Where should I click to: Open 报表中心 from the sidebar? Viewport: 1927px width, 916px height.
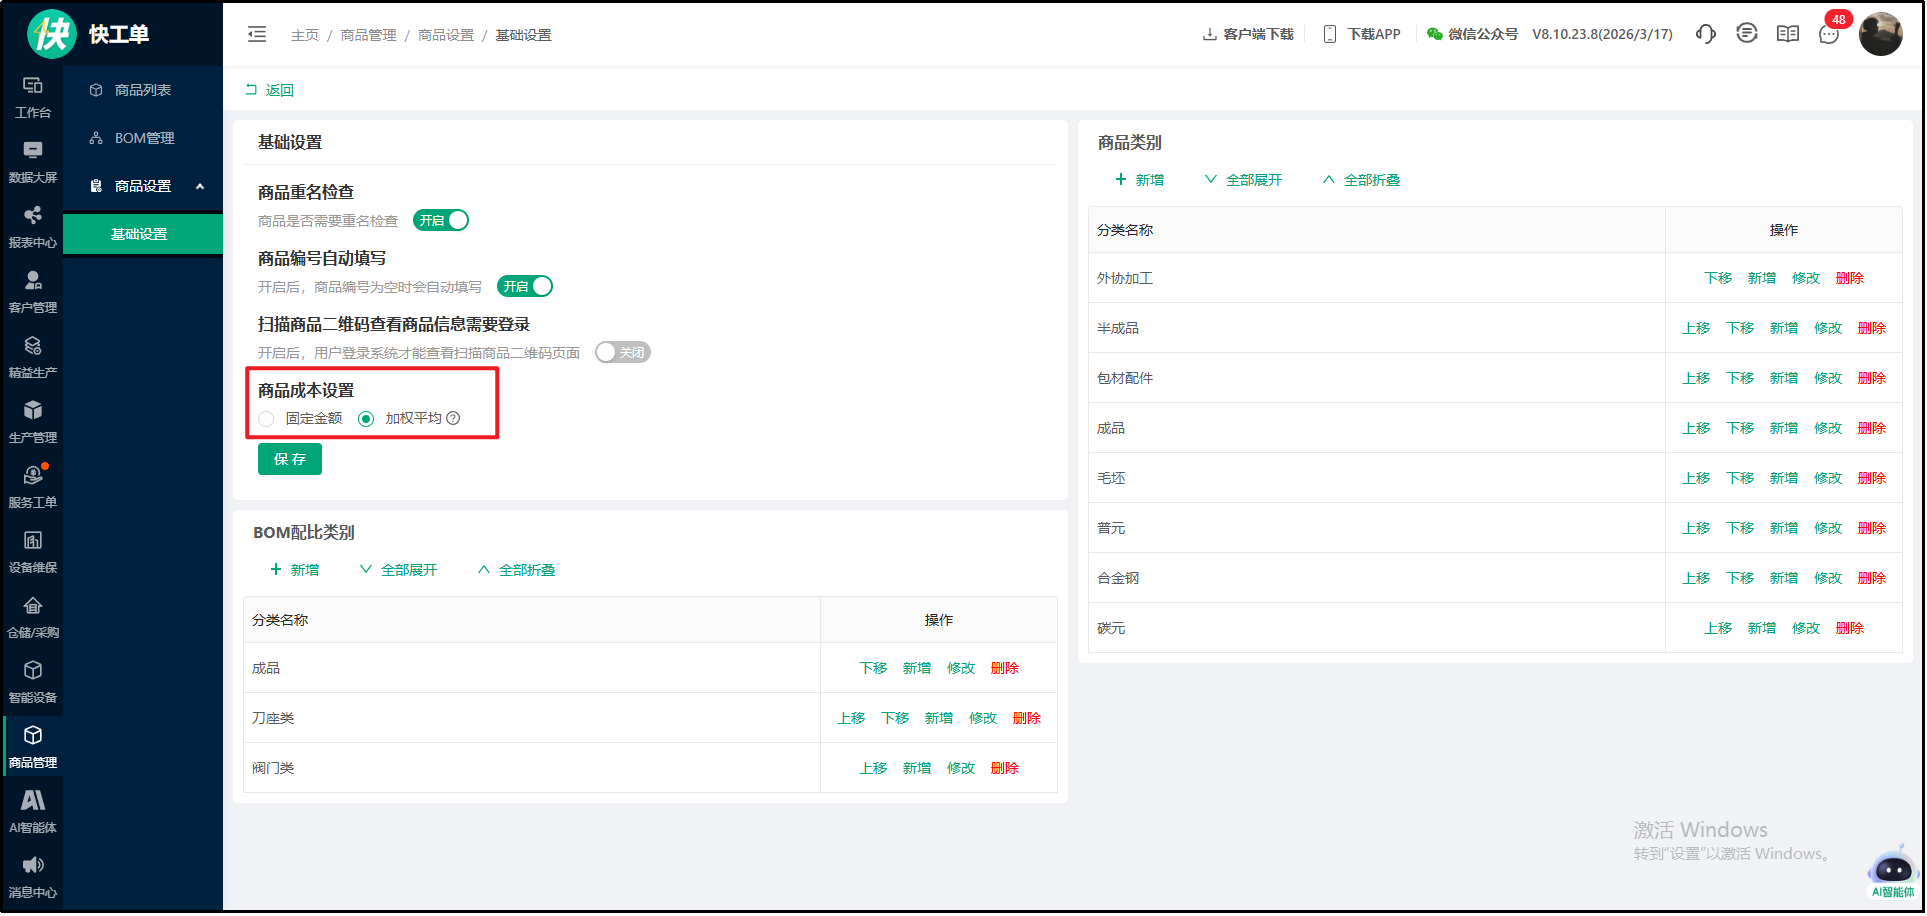[x=33, y=226]
